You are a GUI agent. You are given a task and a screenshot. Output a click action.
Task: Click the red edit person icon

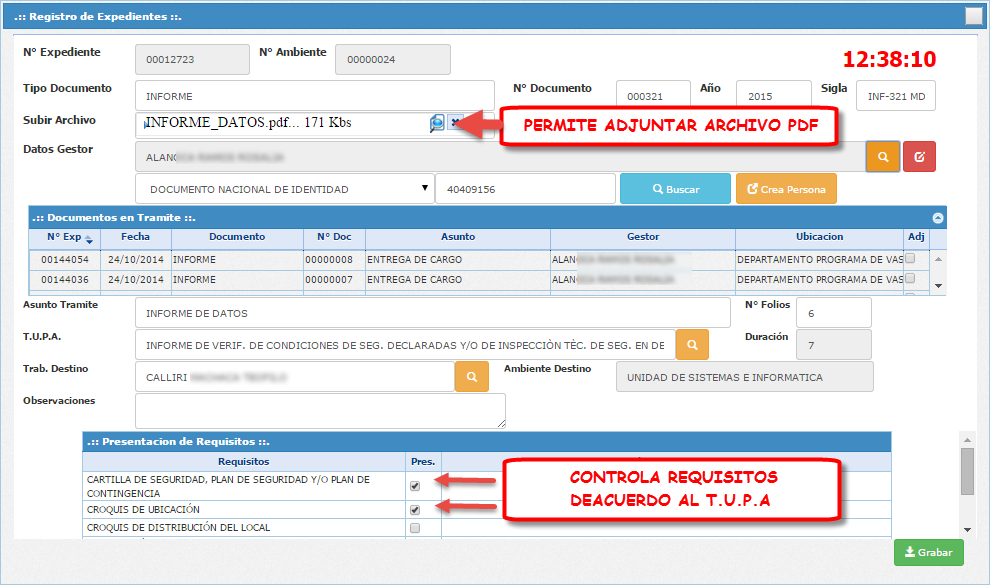point(918,156)
